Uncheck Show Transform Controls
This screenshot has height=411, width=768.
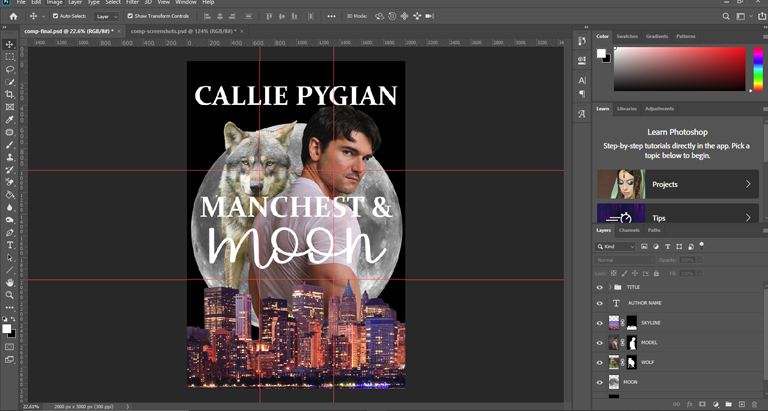[x=131, y=16]
